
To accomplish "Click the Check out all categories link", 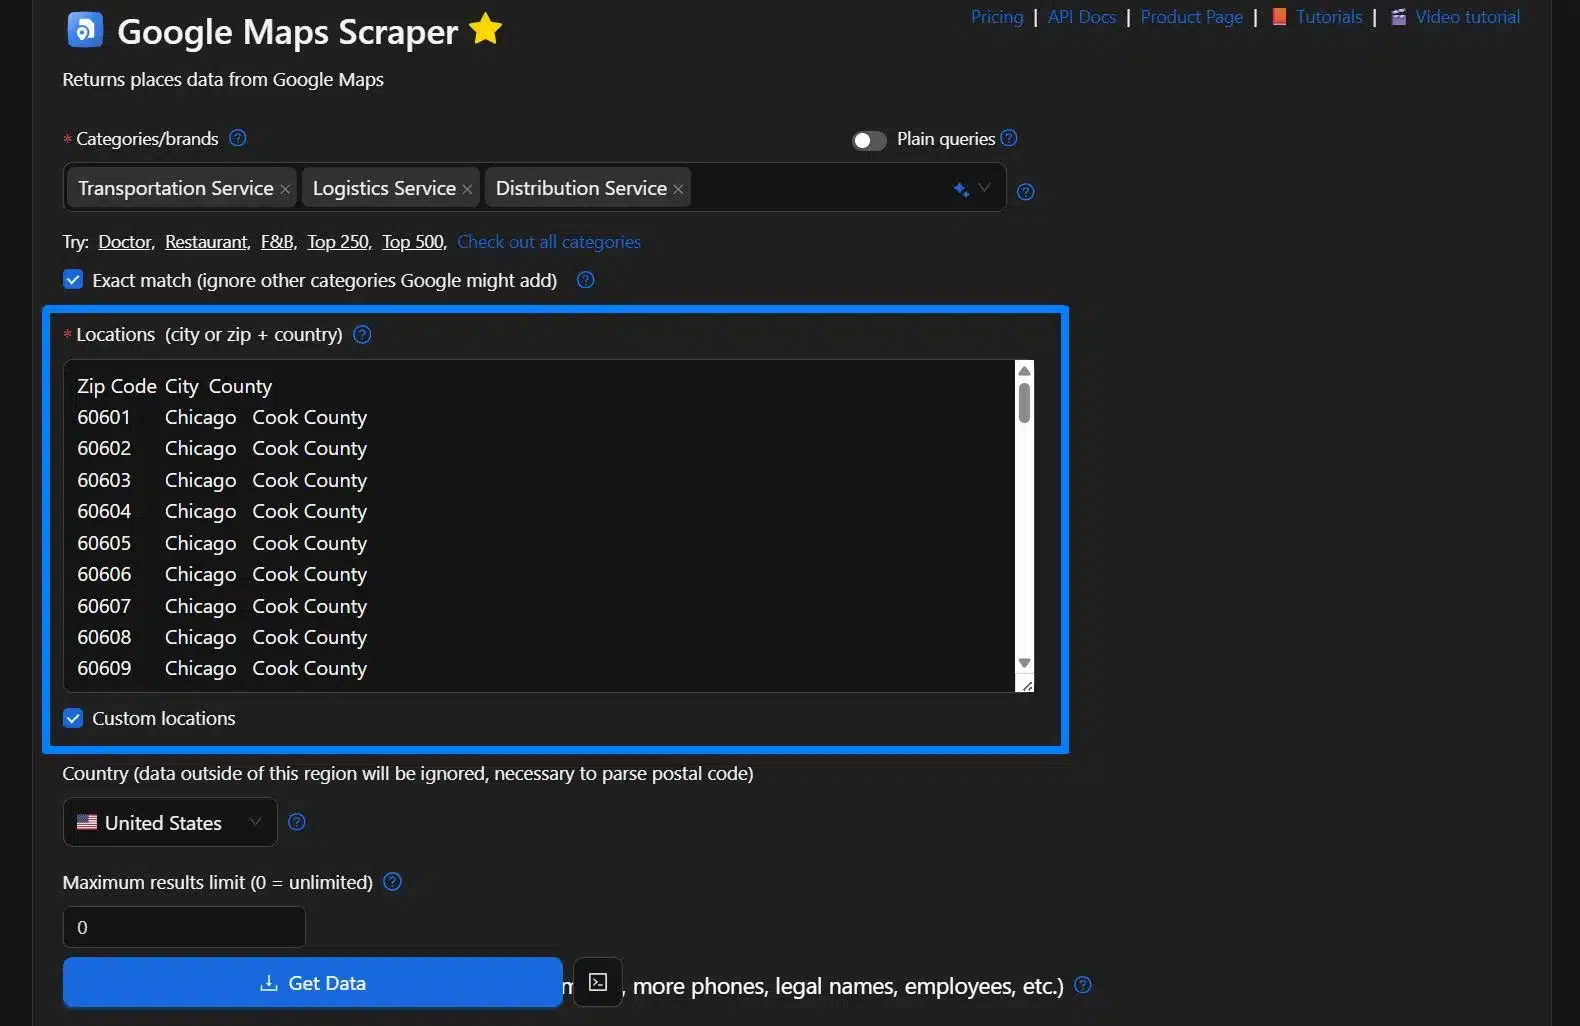I will click(x=548, y=242).
